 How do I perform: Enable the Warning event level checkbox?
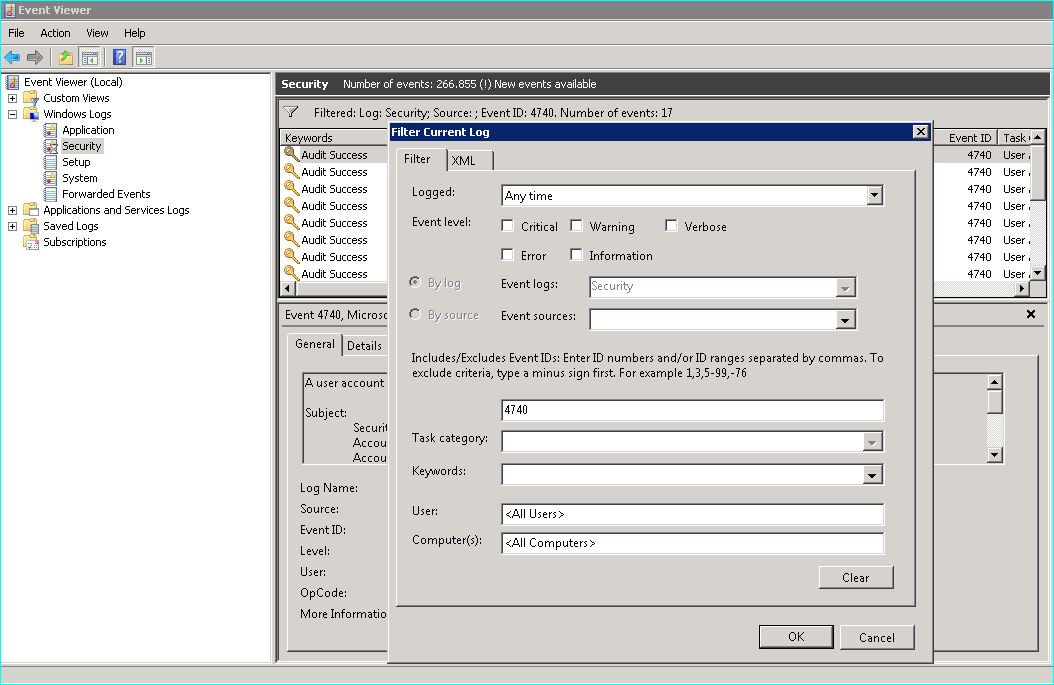[x=576, y=226]
